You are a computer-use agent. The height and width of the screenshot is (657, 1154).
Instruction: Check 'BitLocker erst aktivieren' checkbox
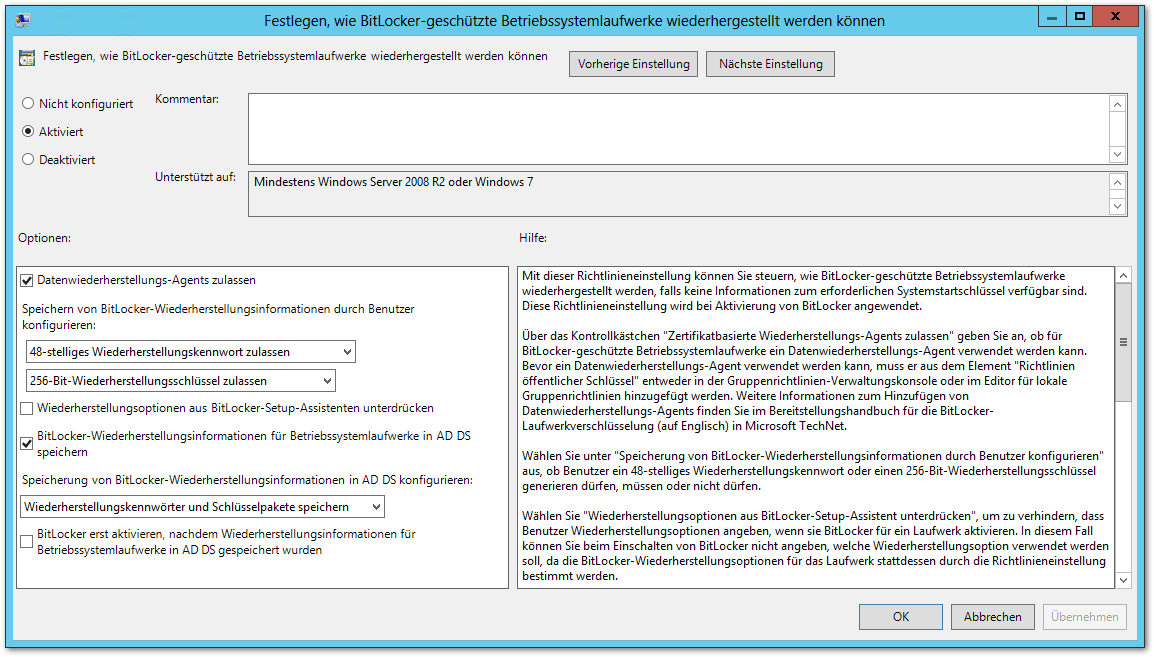tap(27, 541)
